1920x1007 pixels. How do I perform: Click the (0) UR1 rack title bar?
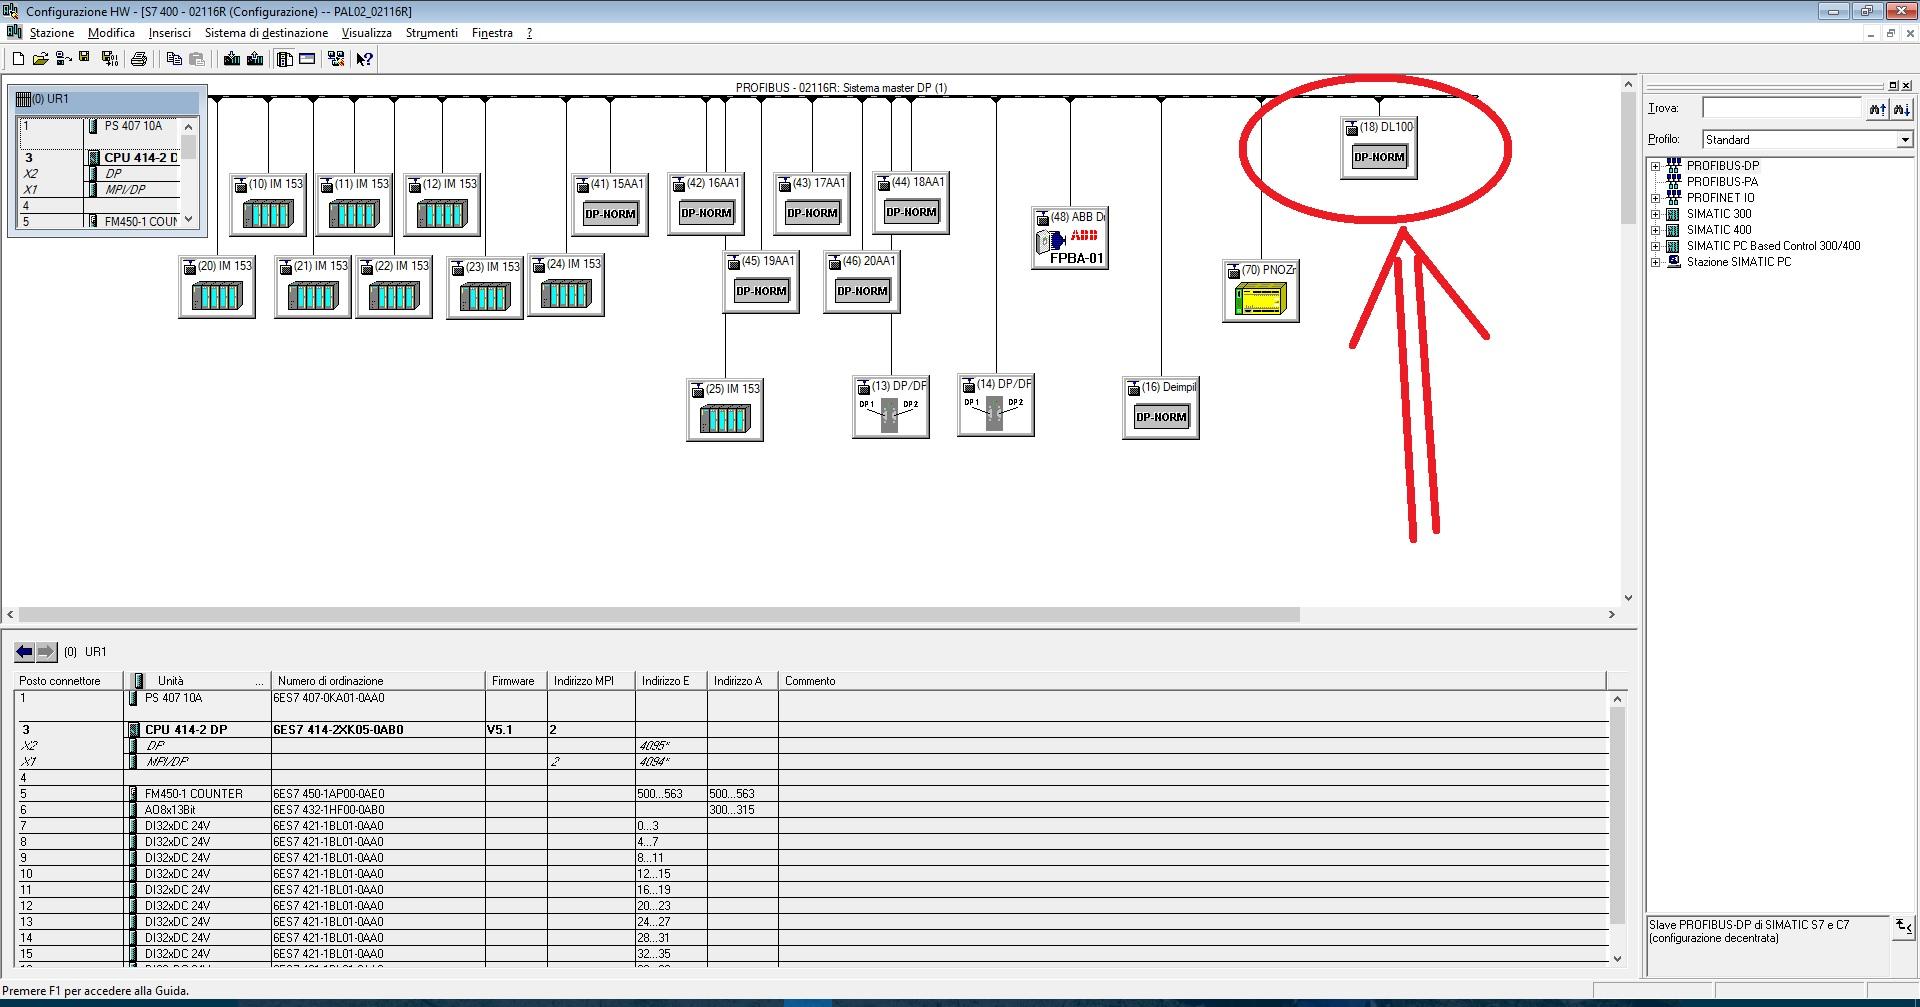coord(107,100)
